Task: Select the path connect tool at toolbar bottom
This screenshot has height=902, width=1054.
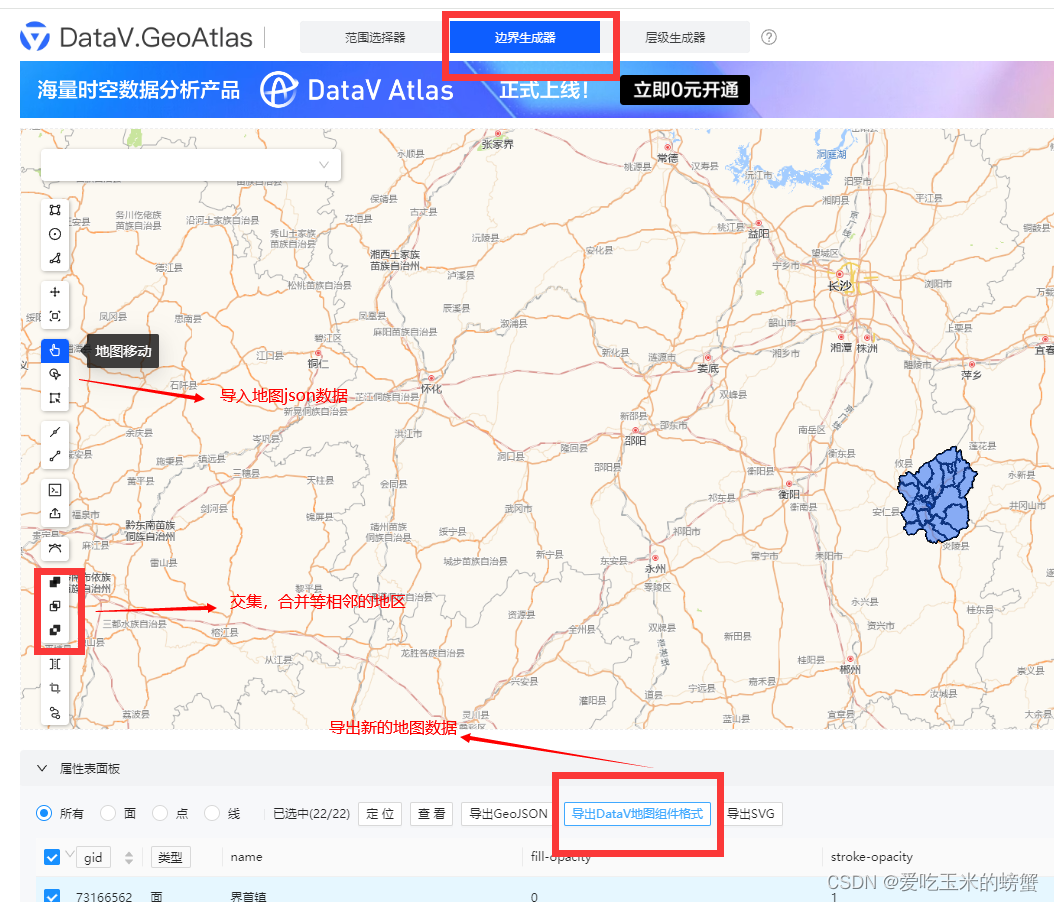Action: (55, 712)
